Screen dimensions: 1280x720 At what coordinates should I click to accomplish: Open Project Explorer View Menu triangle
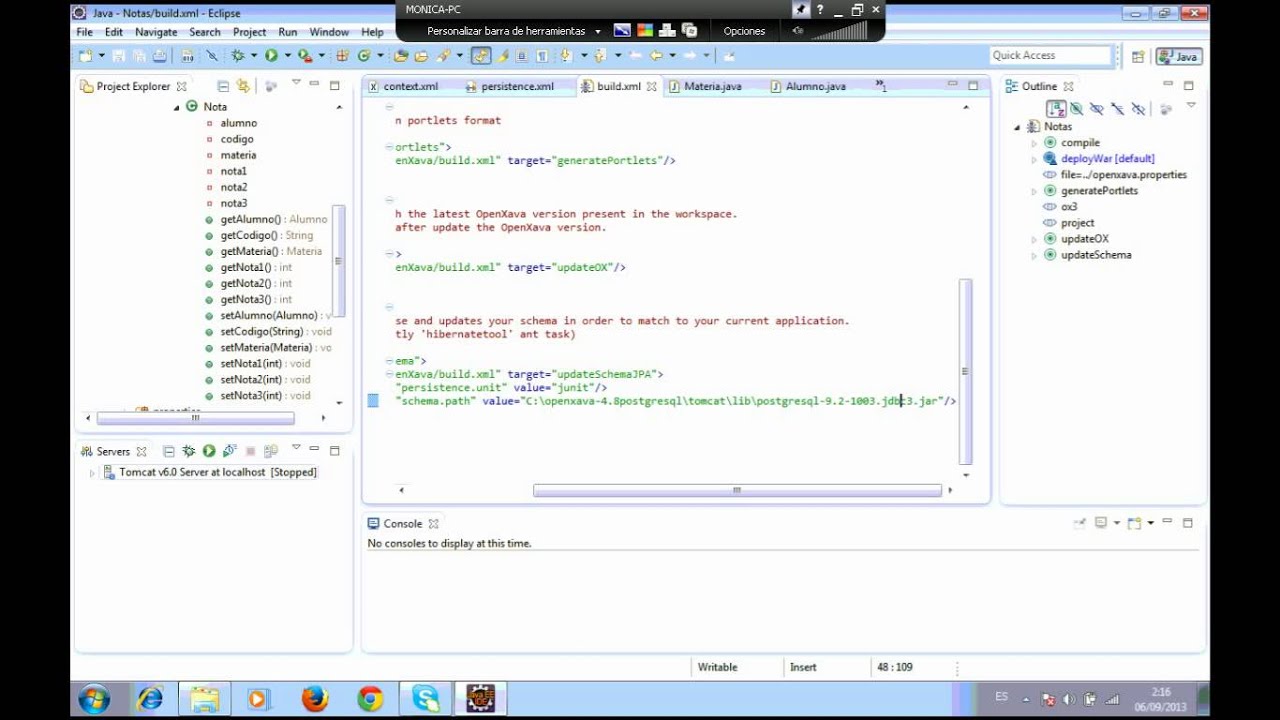pos(296,82)
